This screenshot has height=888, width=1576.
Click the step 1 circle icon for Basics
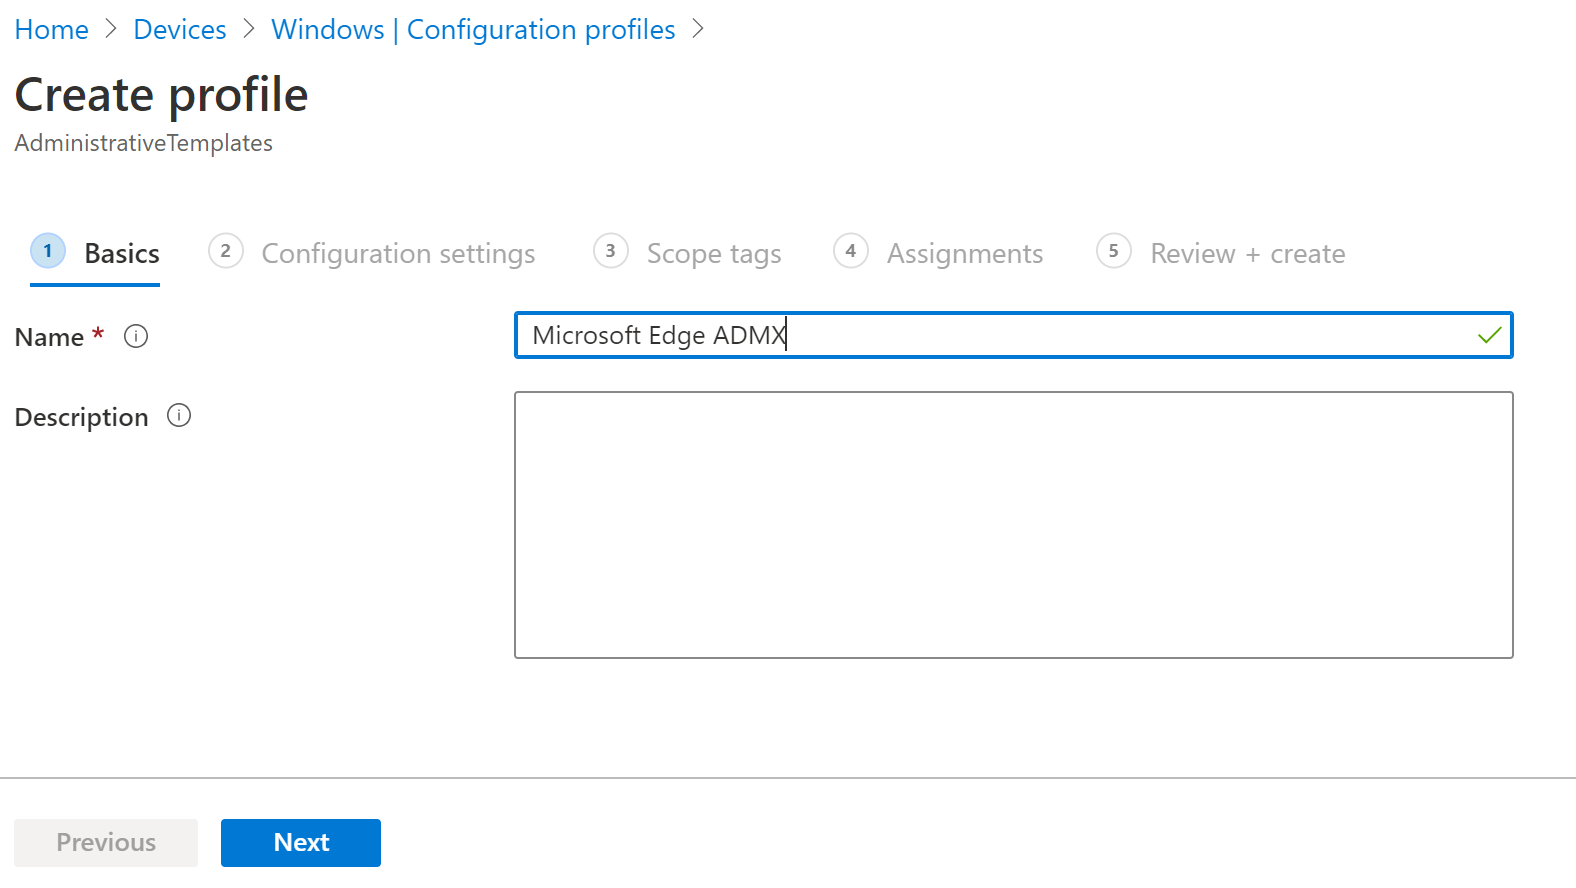(48, 251)
